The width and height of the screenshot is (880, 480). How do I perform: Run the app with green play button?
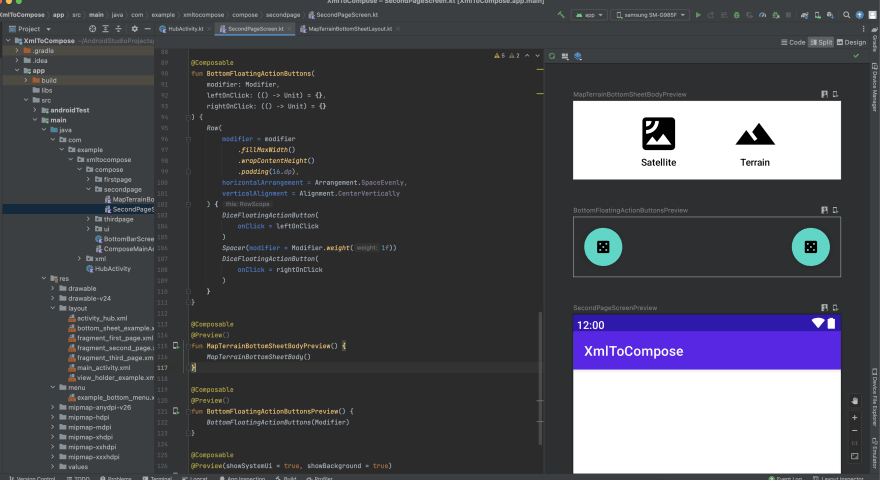point(698,15)
